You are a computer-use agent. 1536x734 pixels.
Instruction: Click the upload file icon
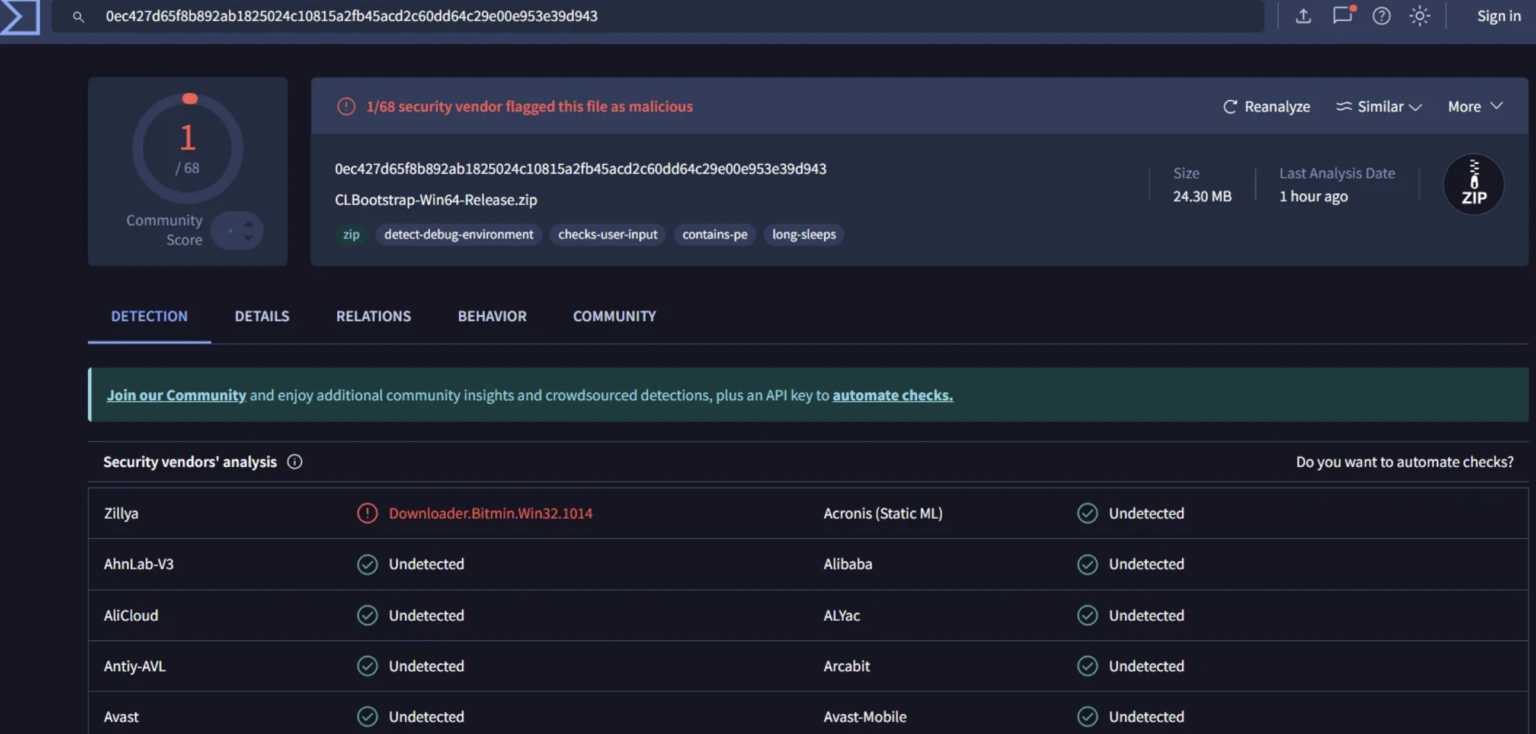click(1303, 16)
